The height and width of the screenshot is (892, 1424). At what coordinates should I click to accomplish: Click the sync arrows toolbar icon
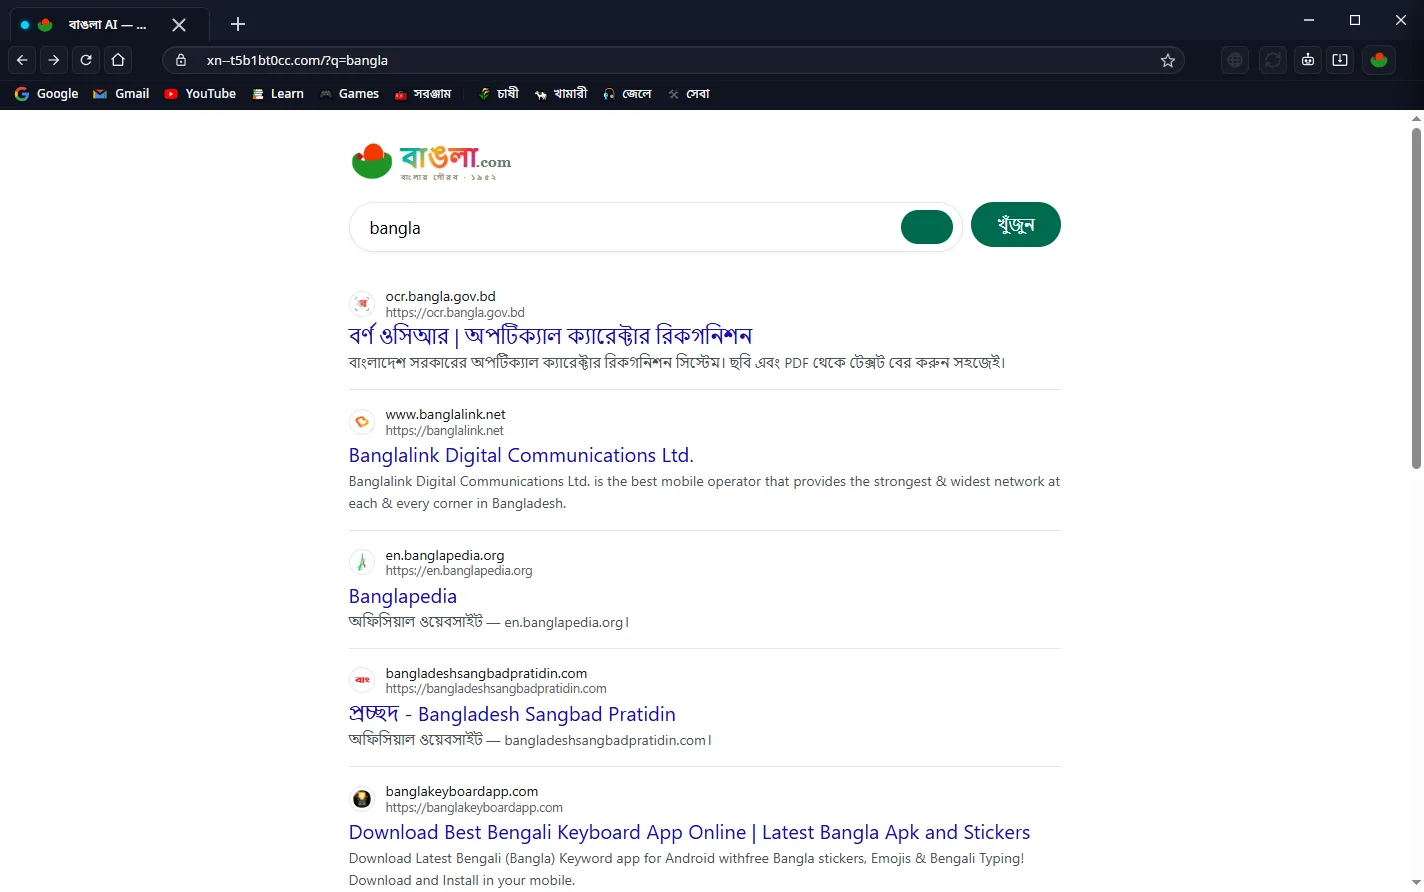click(x=1273, y=60)
